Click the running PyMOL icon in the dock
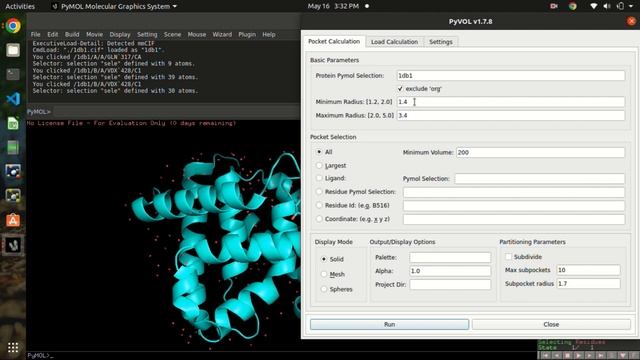Screen dimensions: 640x360 [13, 245]
